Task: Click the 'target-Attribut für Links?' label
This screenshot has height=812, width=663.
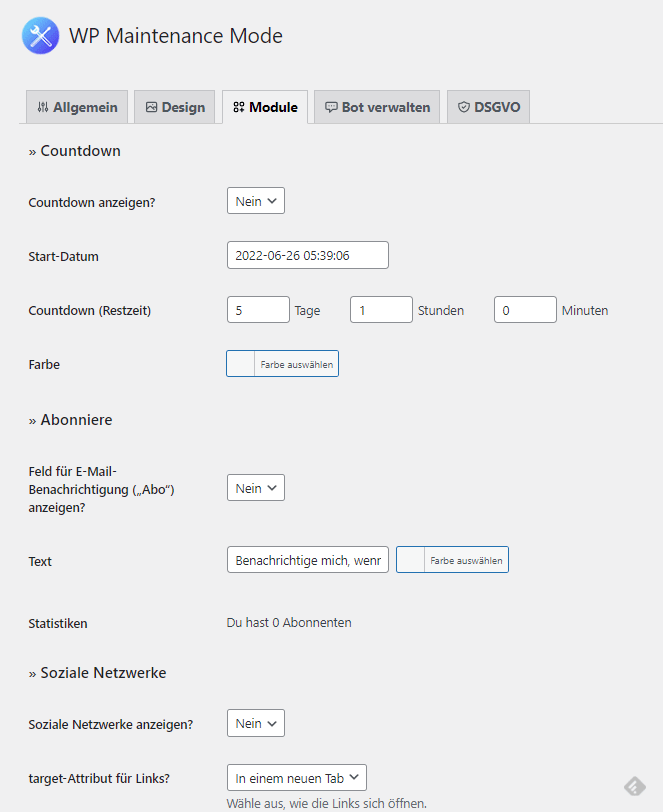Action: tap(99, 778)
